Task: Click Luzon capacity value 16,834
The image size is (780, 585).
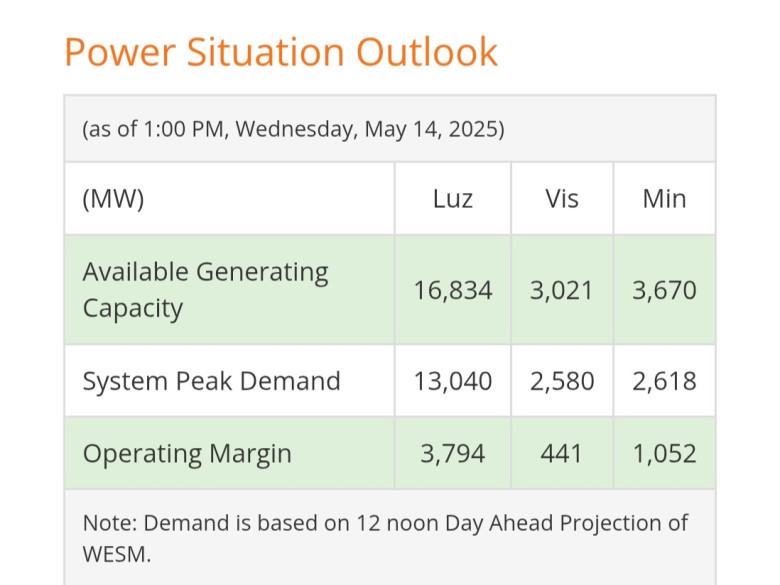Action: [453, 291]
